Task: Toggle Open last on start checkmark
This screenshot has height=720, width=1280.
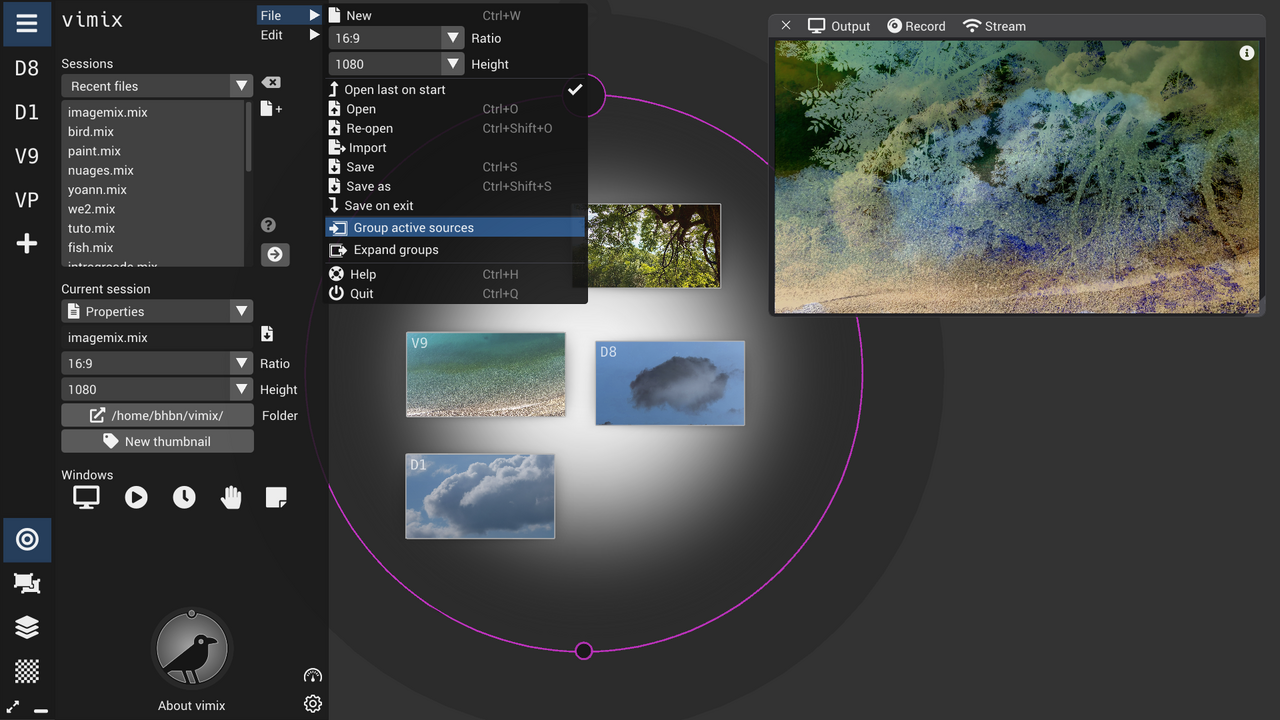Action: pos(575,90)
